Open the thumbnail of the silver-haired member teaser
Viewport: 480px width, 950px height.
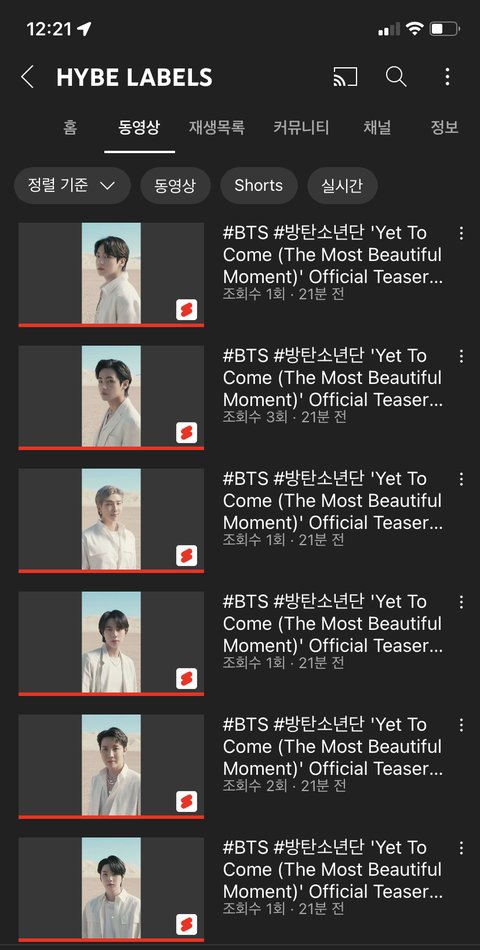tap(111, 519)
